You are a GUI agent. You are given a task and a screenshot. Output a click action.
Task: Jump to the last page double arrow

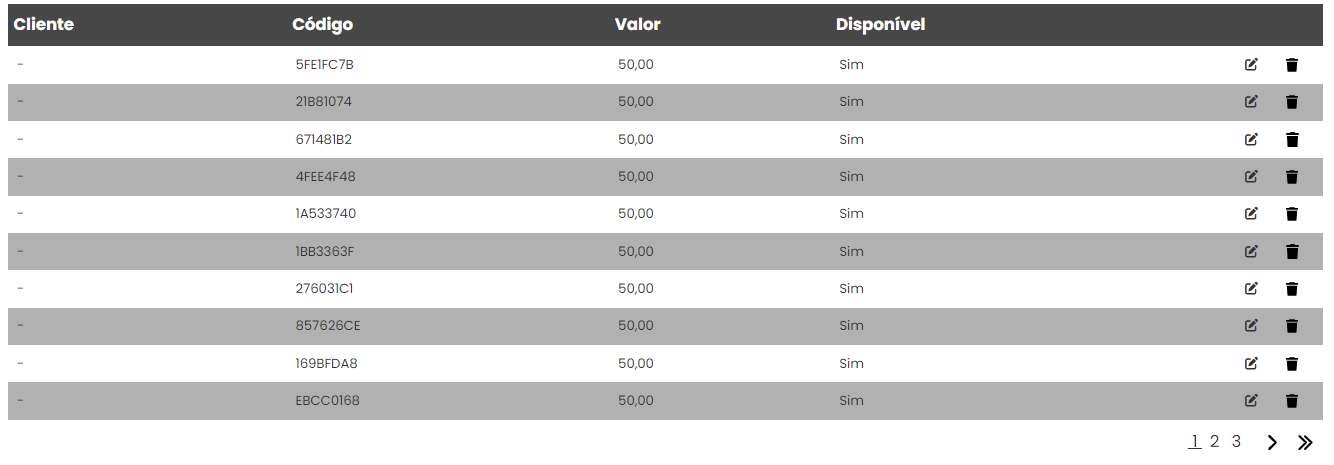tap(1305, 442)
